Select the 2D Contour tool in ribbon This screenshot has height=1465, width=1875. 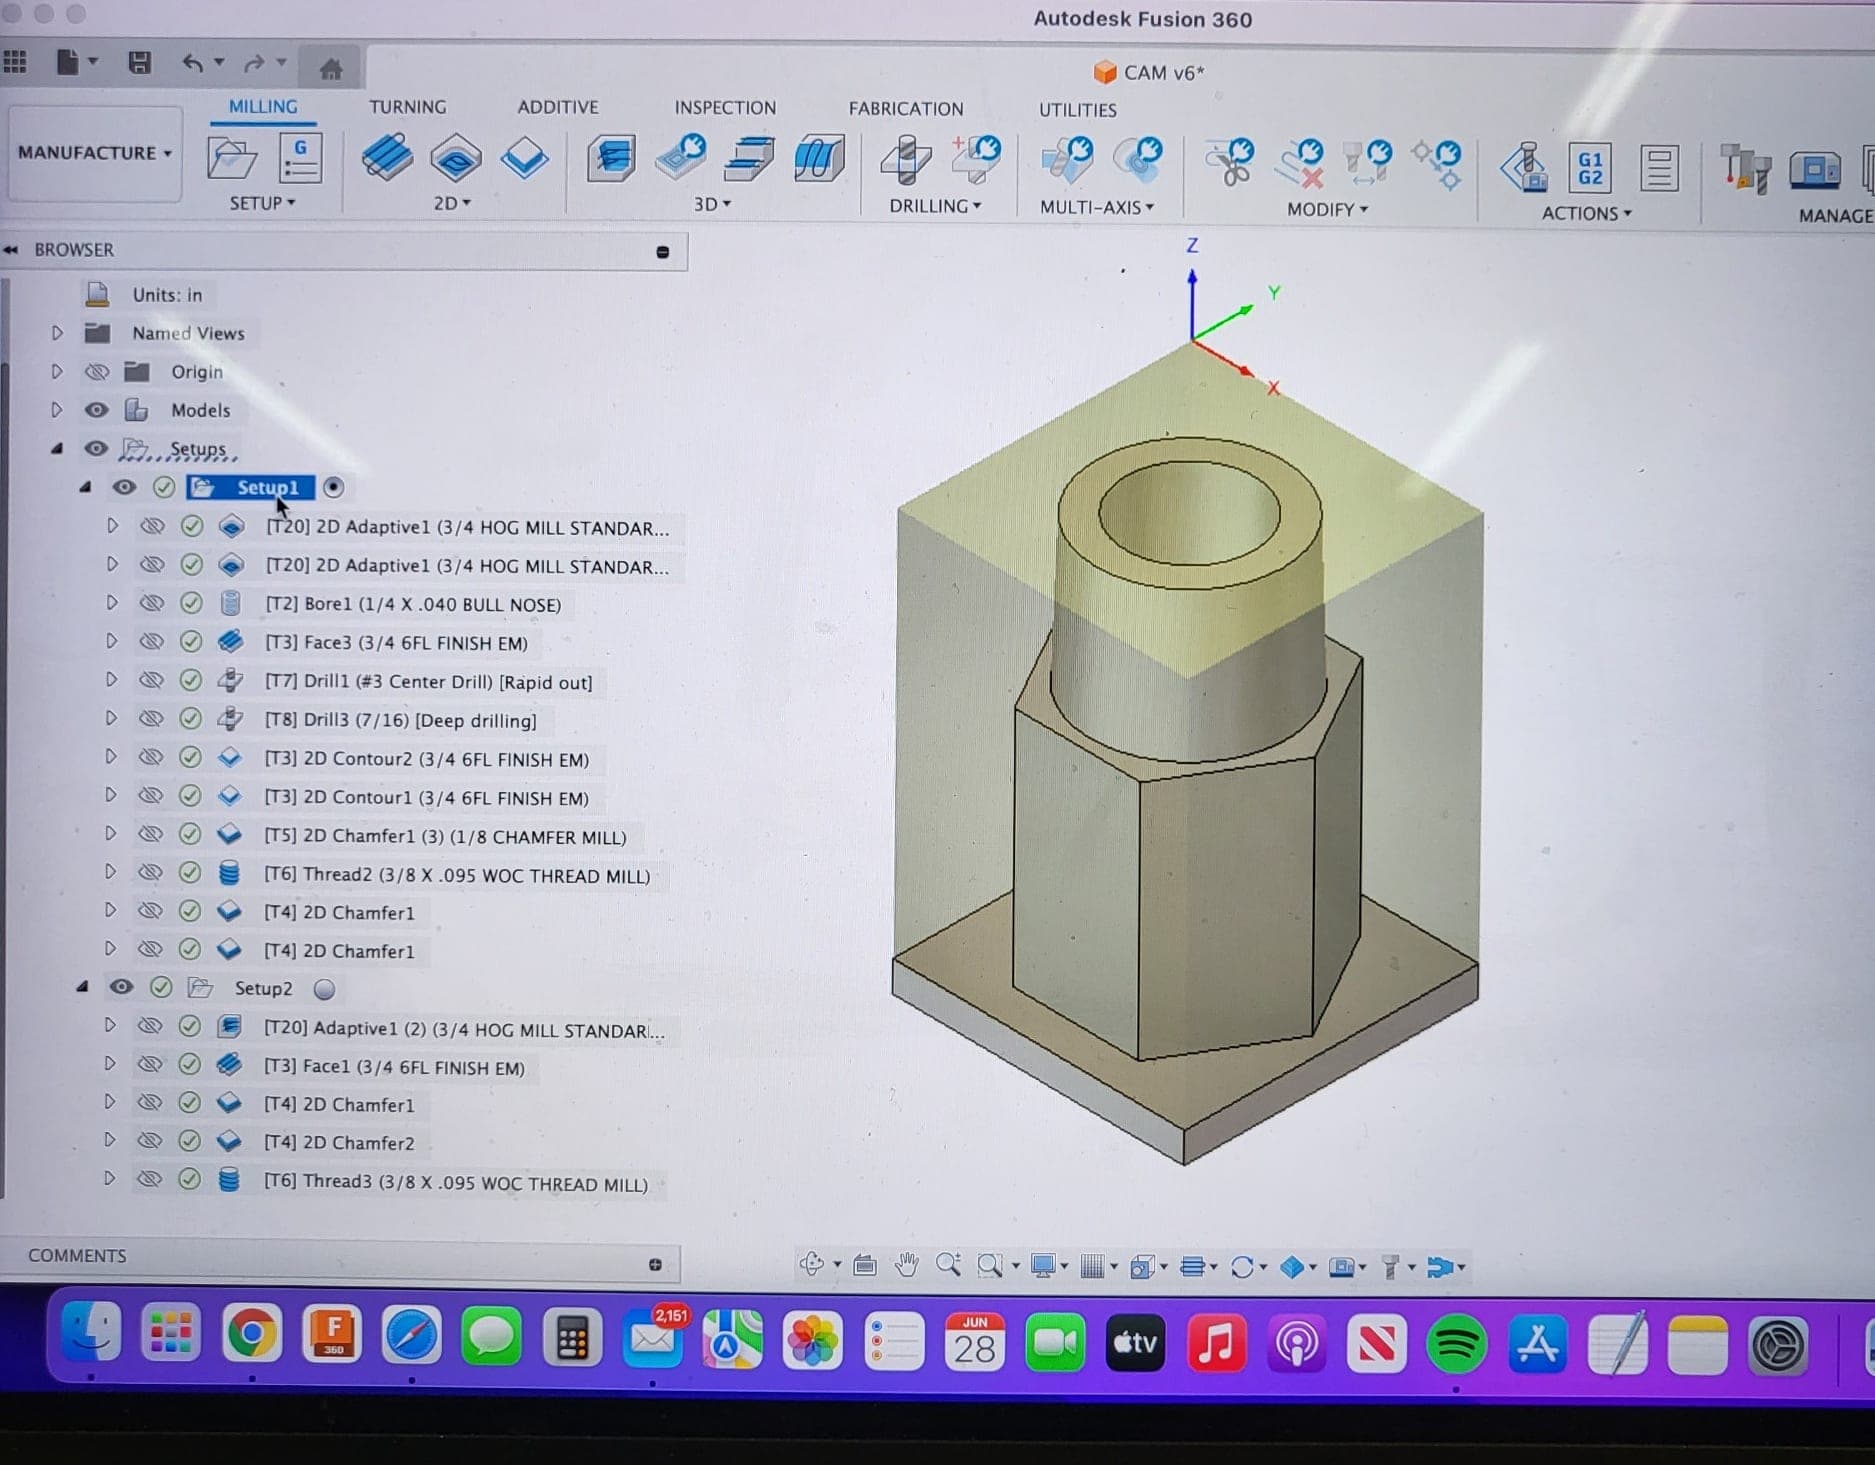(x=524, y=159)
